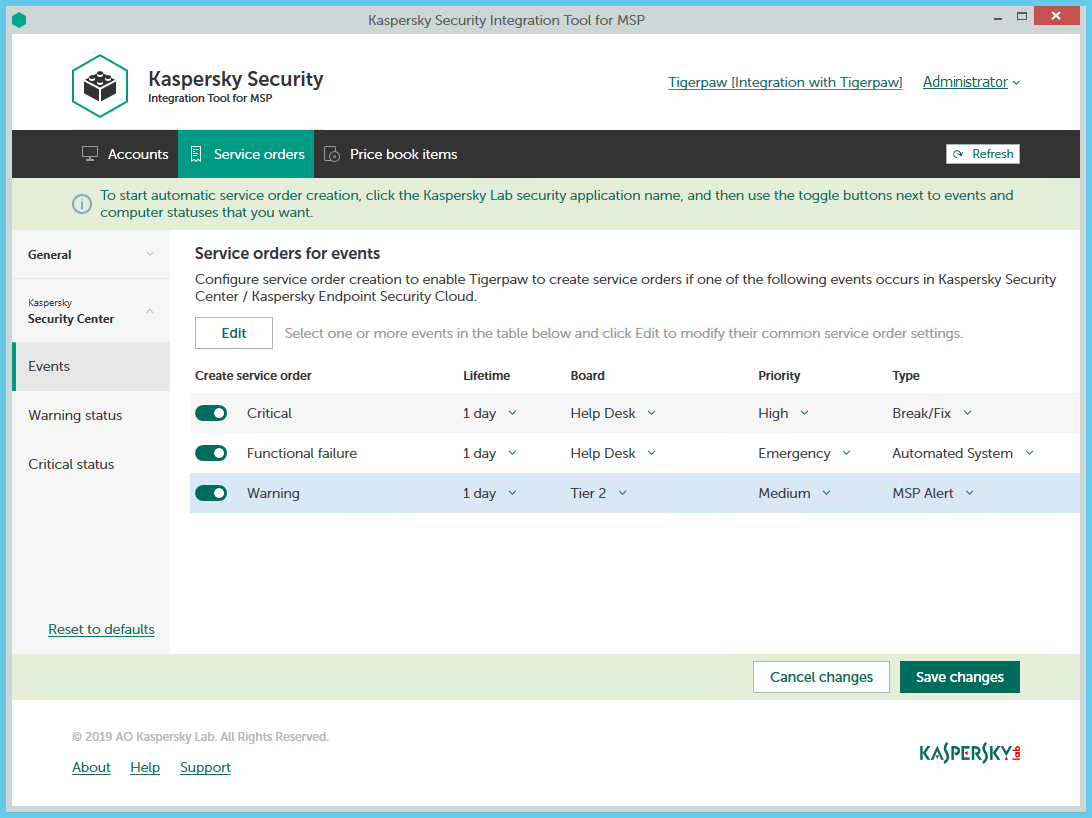Switch off the Warning event toggle
Screen dimensions: 1092x818
[211, 493]
